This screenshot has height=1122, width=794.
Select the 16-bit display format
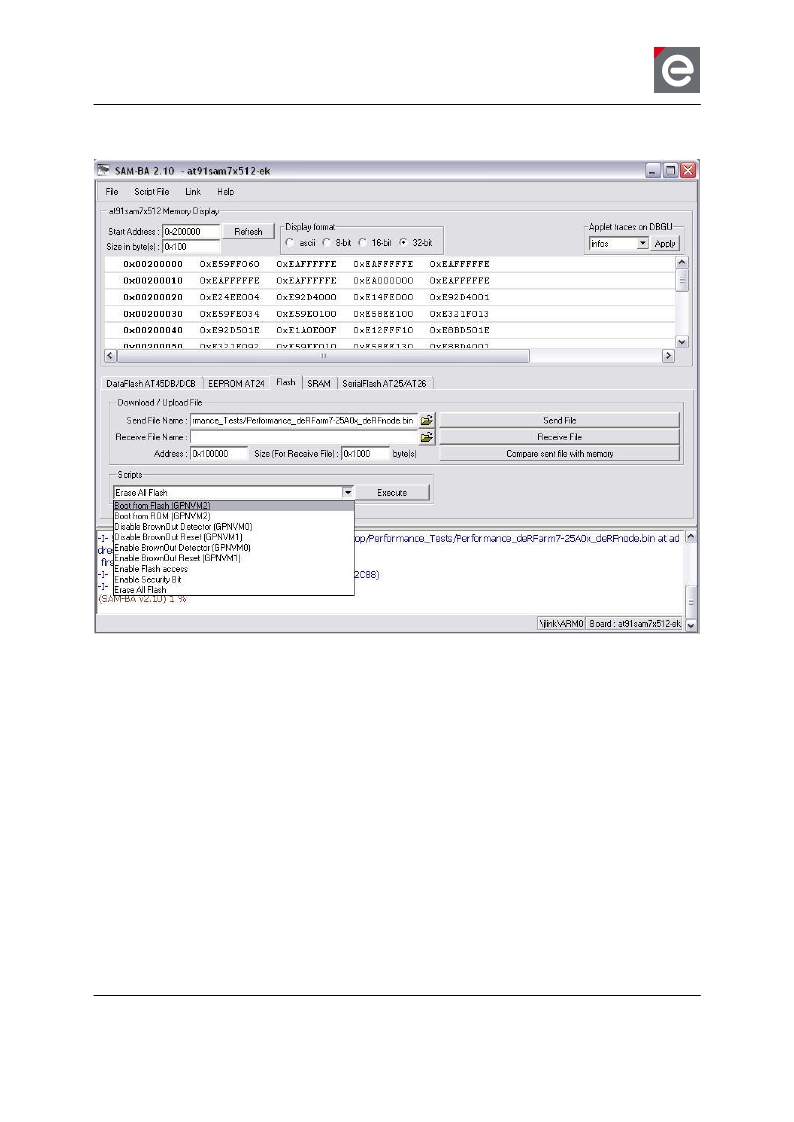[x=362, y=243]
